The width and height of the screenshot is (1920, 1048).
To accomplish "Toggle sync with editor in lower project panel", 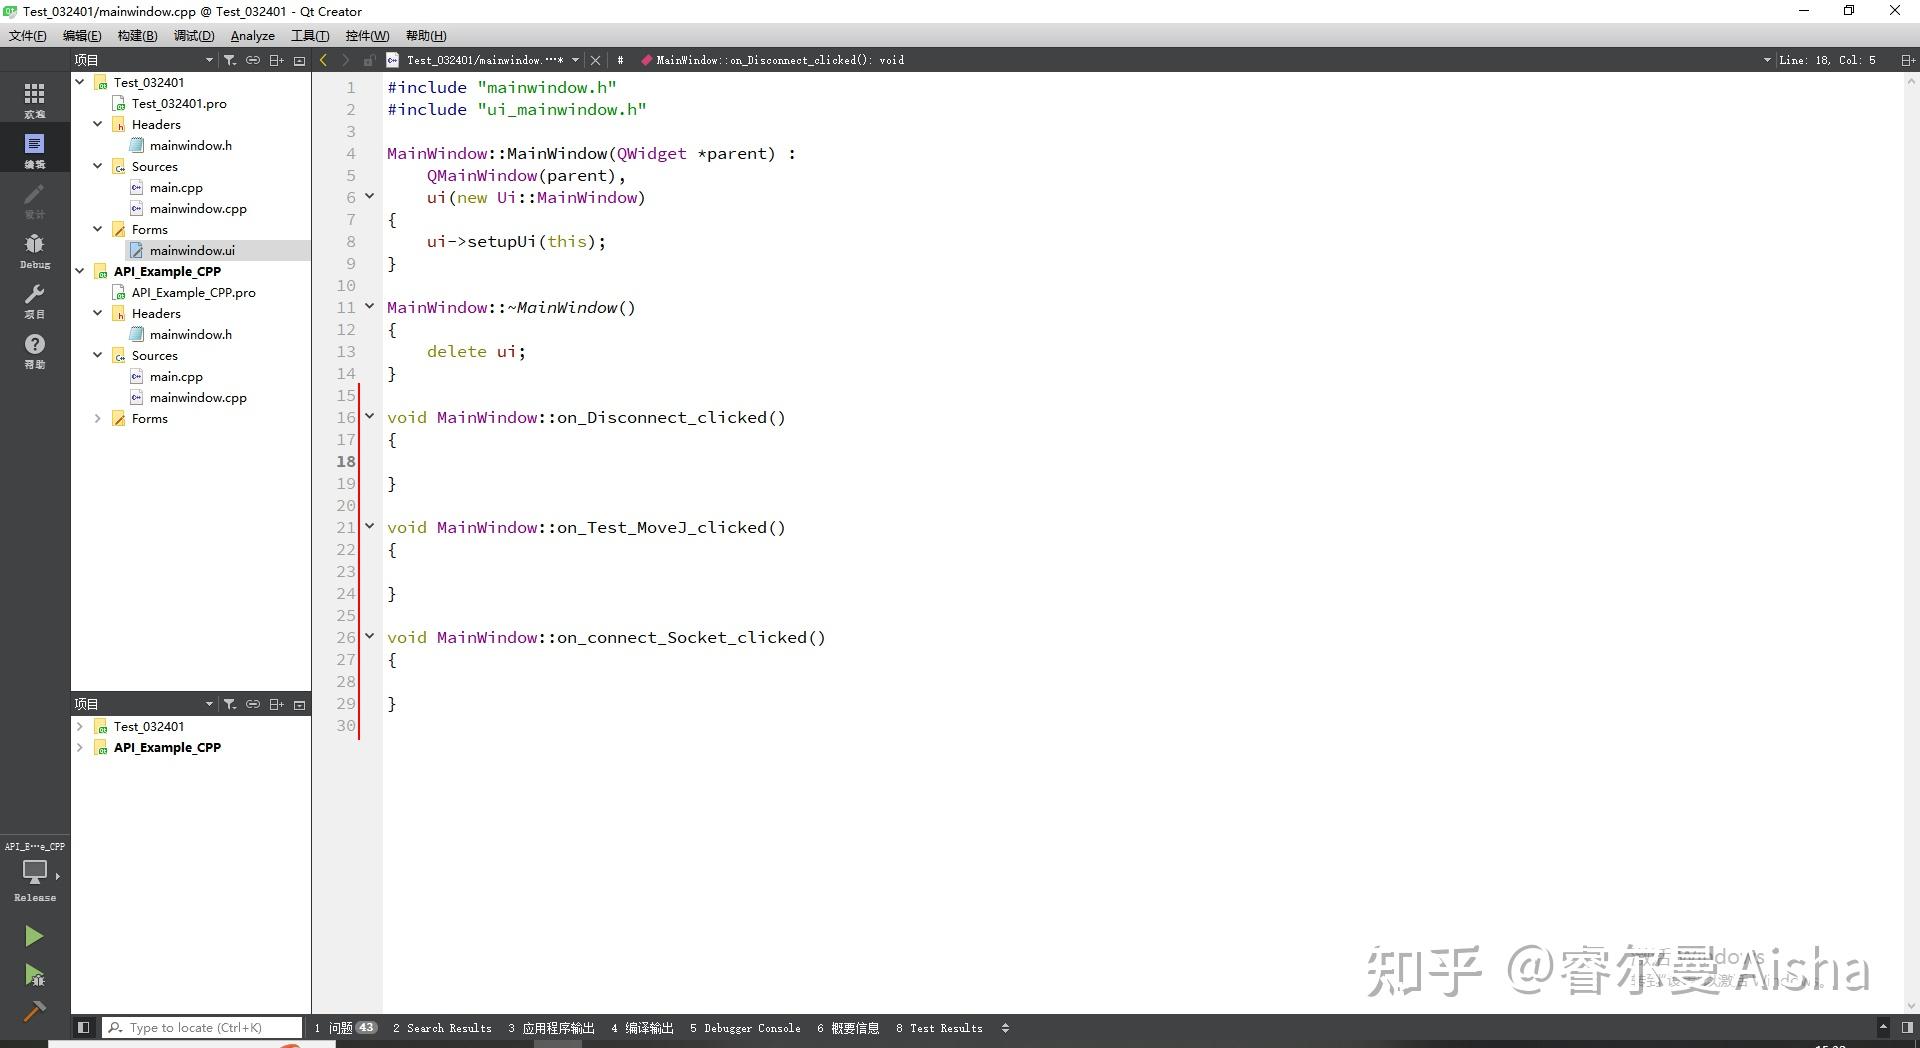I will click(x=253, y=704).
